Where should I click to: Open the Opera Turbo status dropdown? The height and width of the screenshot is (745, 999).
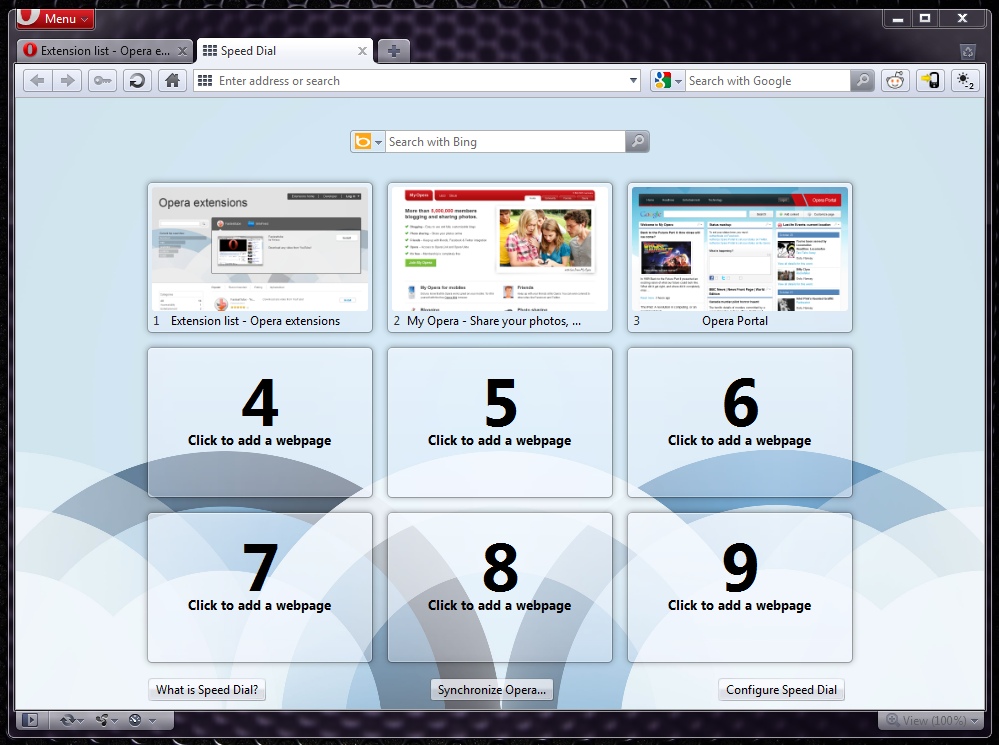pos(142,720)
